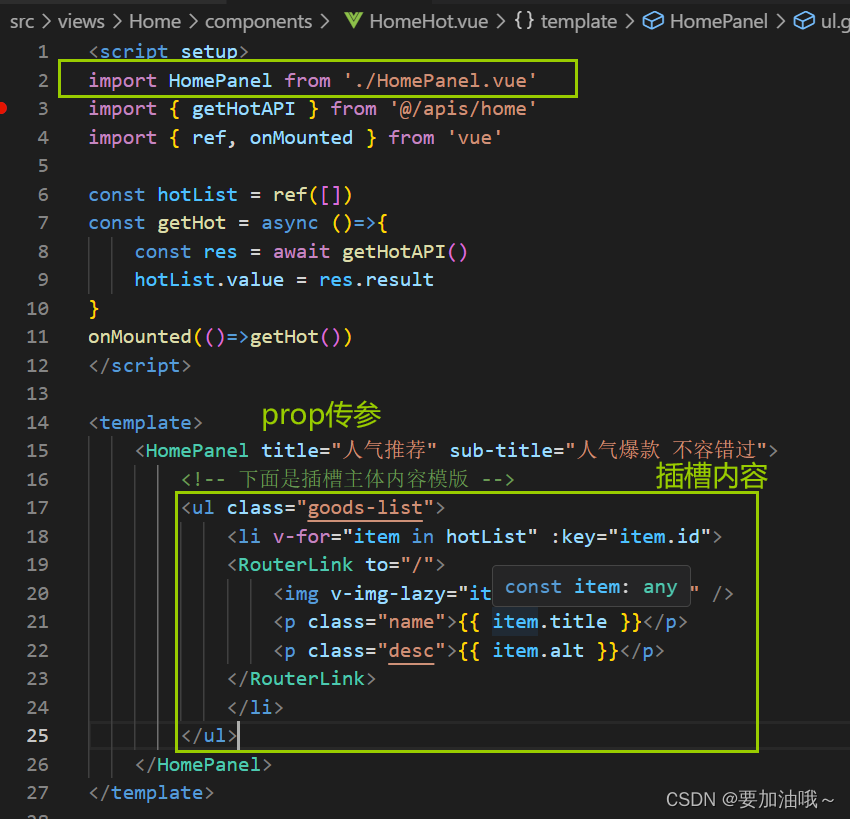
Task: Click item.alt on line 22
Action: tap(538, 650)
